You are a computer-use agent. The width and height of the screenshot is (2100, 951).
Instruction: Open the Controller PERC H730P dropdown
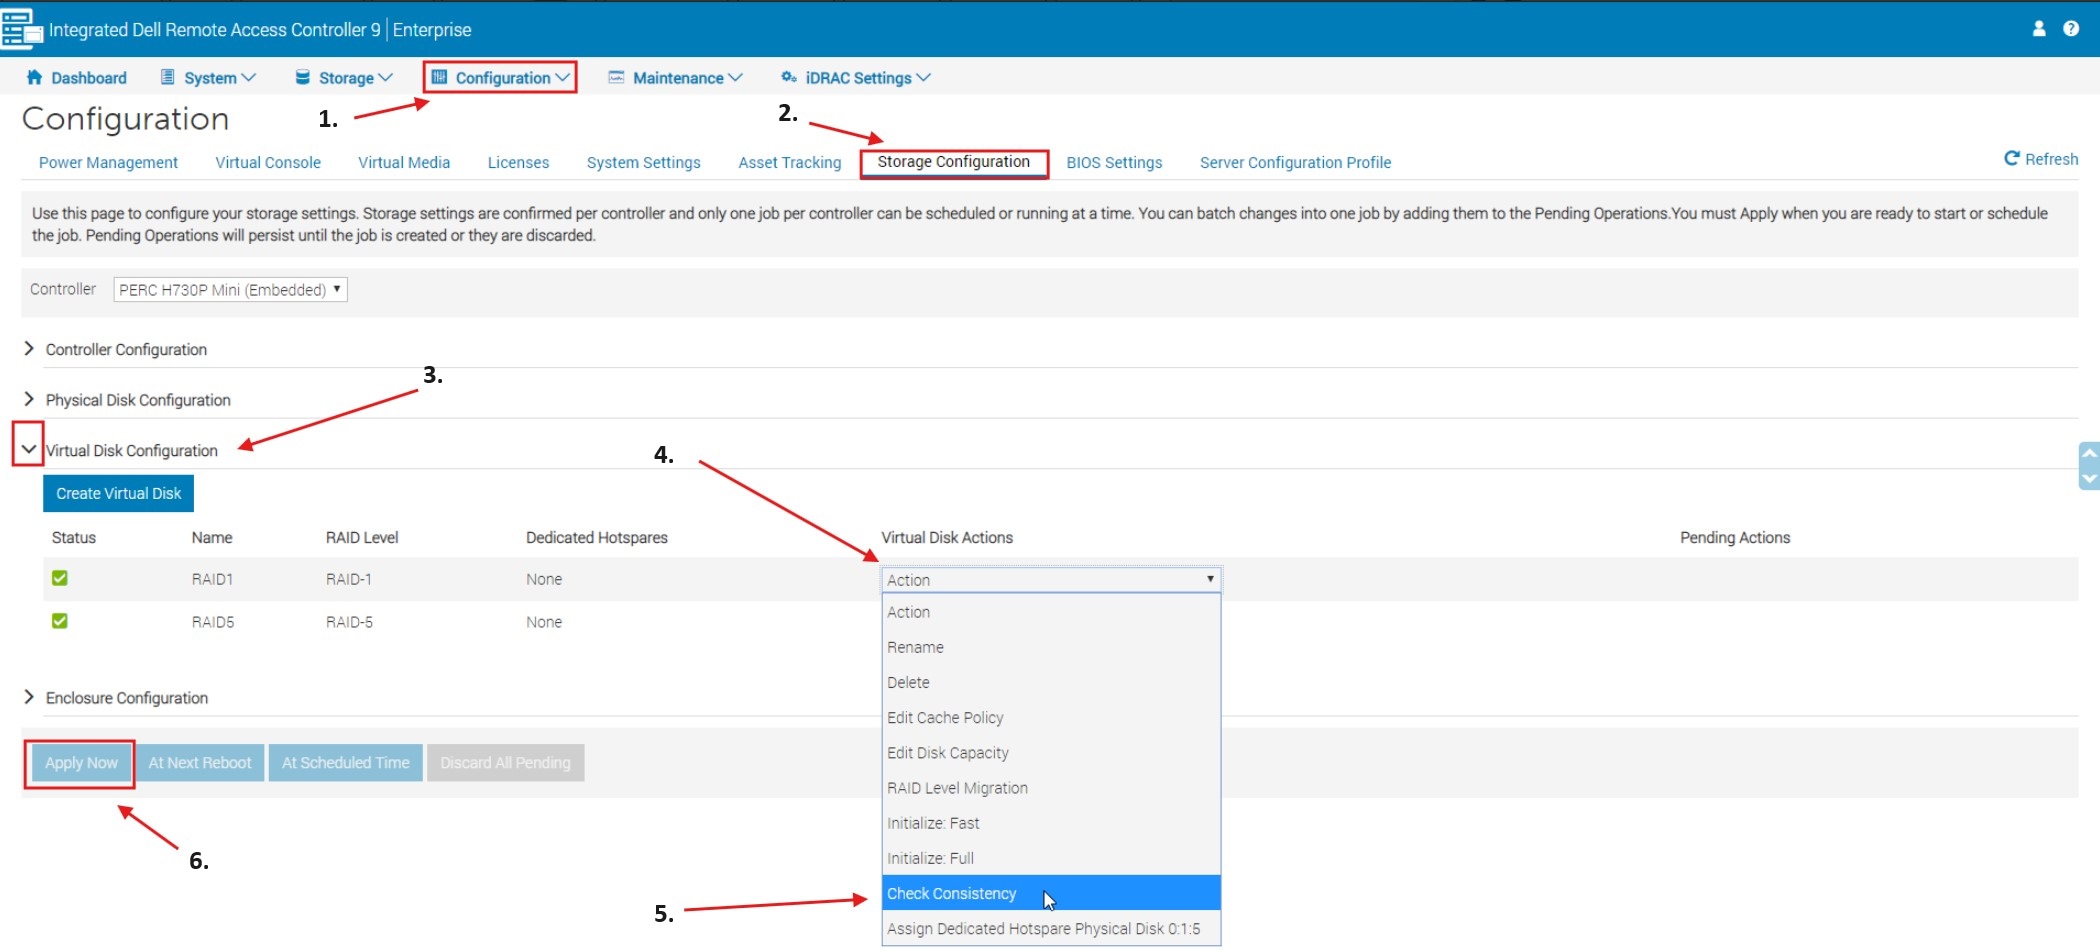tap(230, 289)
